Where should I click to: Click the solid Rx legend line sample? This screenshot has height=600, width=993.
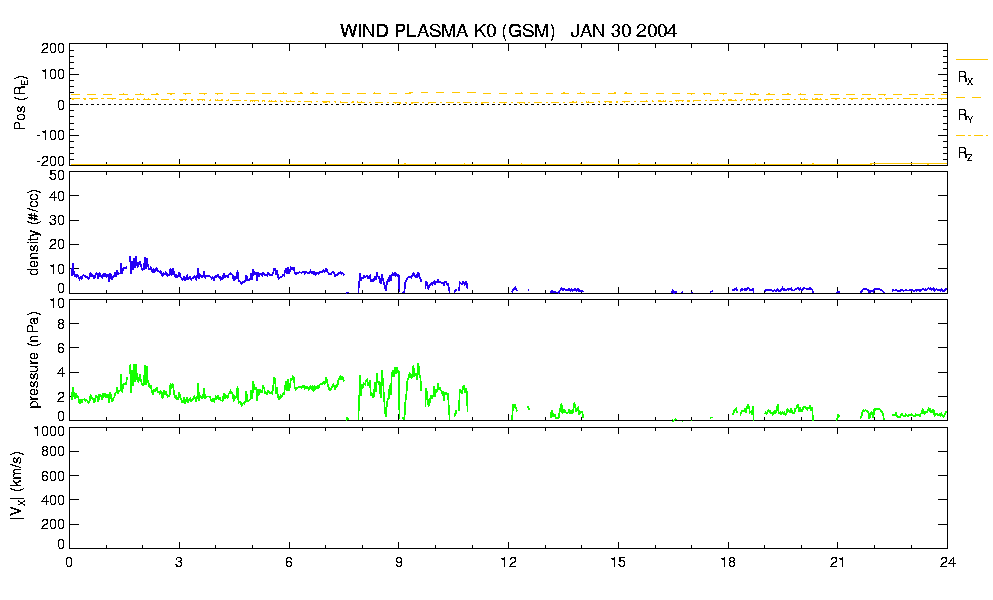click(x=971, y=60)
